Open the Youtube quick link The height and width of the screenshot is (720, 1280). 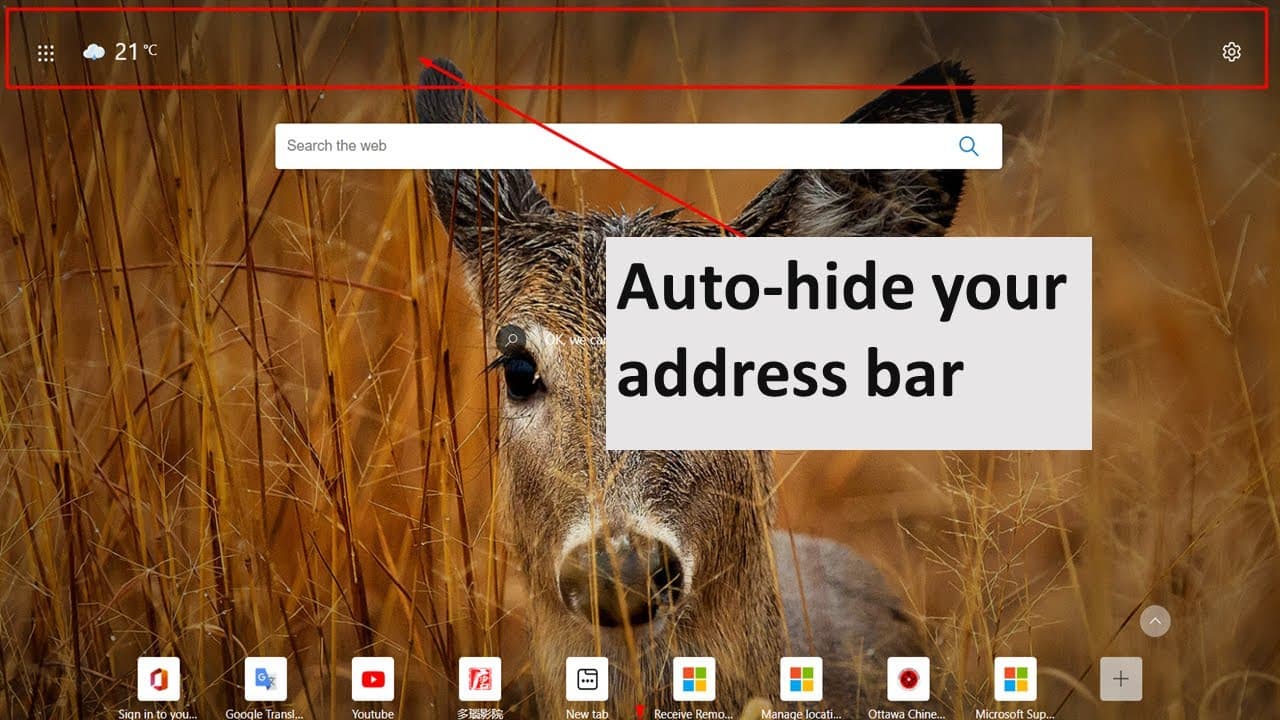[372, 679]
